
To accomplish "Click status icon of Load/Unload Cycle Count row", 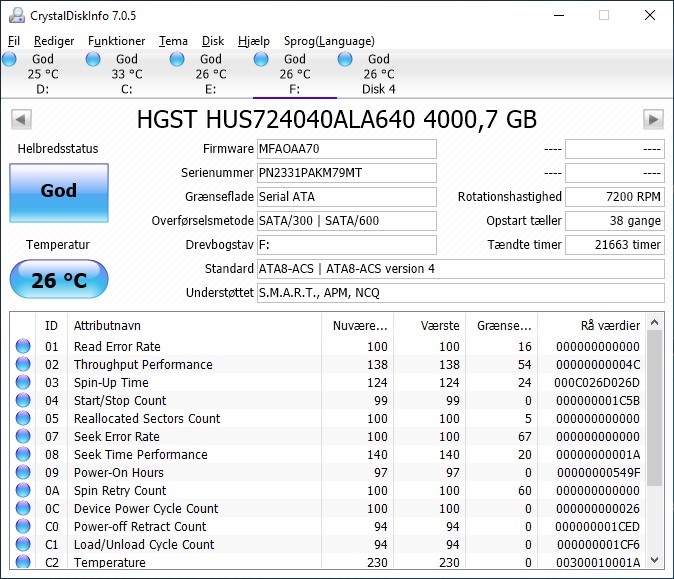I will point(23,545).
